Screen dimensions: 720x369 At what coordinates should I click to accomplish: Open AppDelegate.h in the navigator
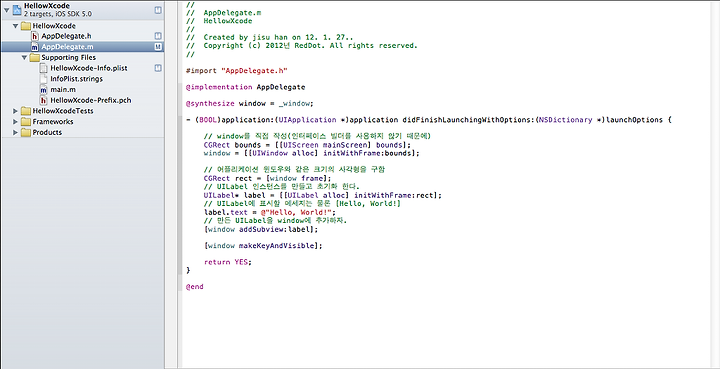coord(67,36)
